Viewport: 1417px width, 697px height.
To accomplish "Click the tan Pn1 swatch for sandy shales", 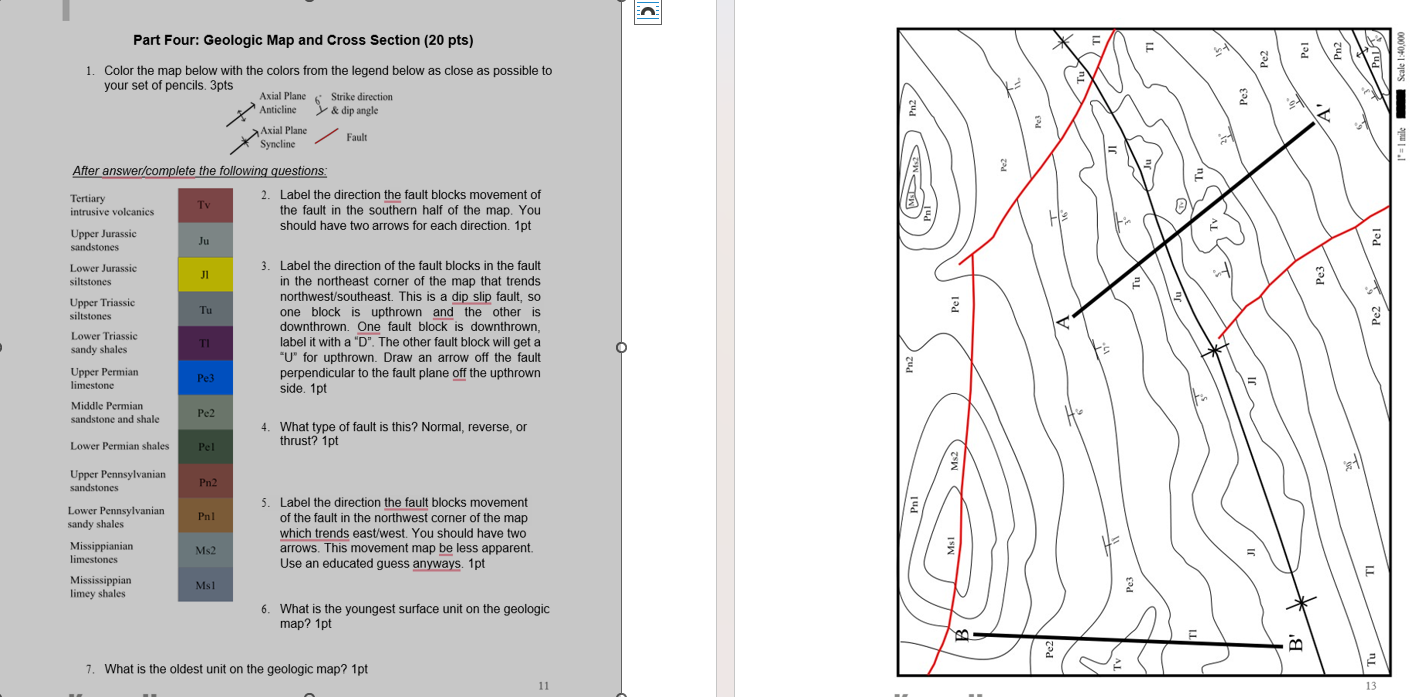I will [x=204, y=516].
